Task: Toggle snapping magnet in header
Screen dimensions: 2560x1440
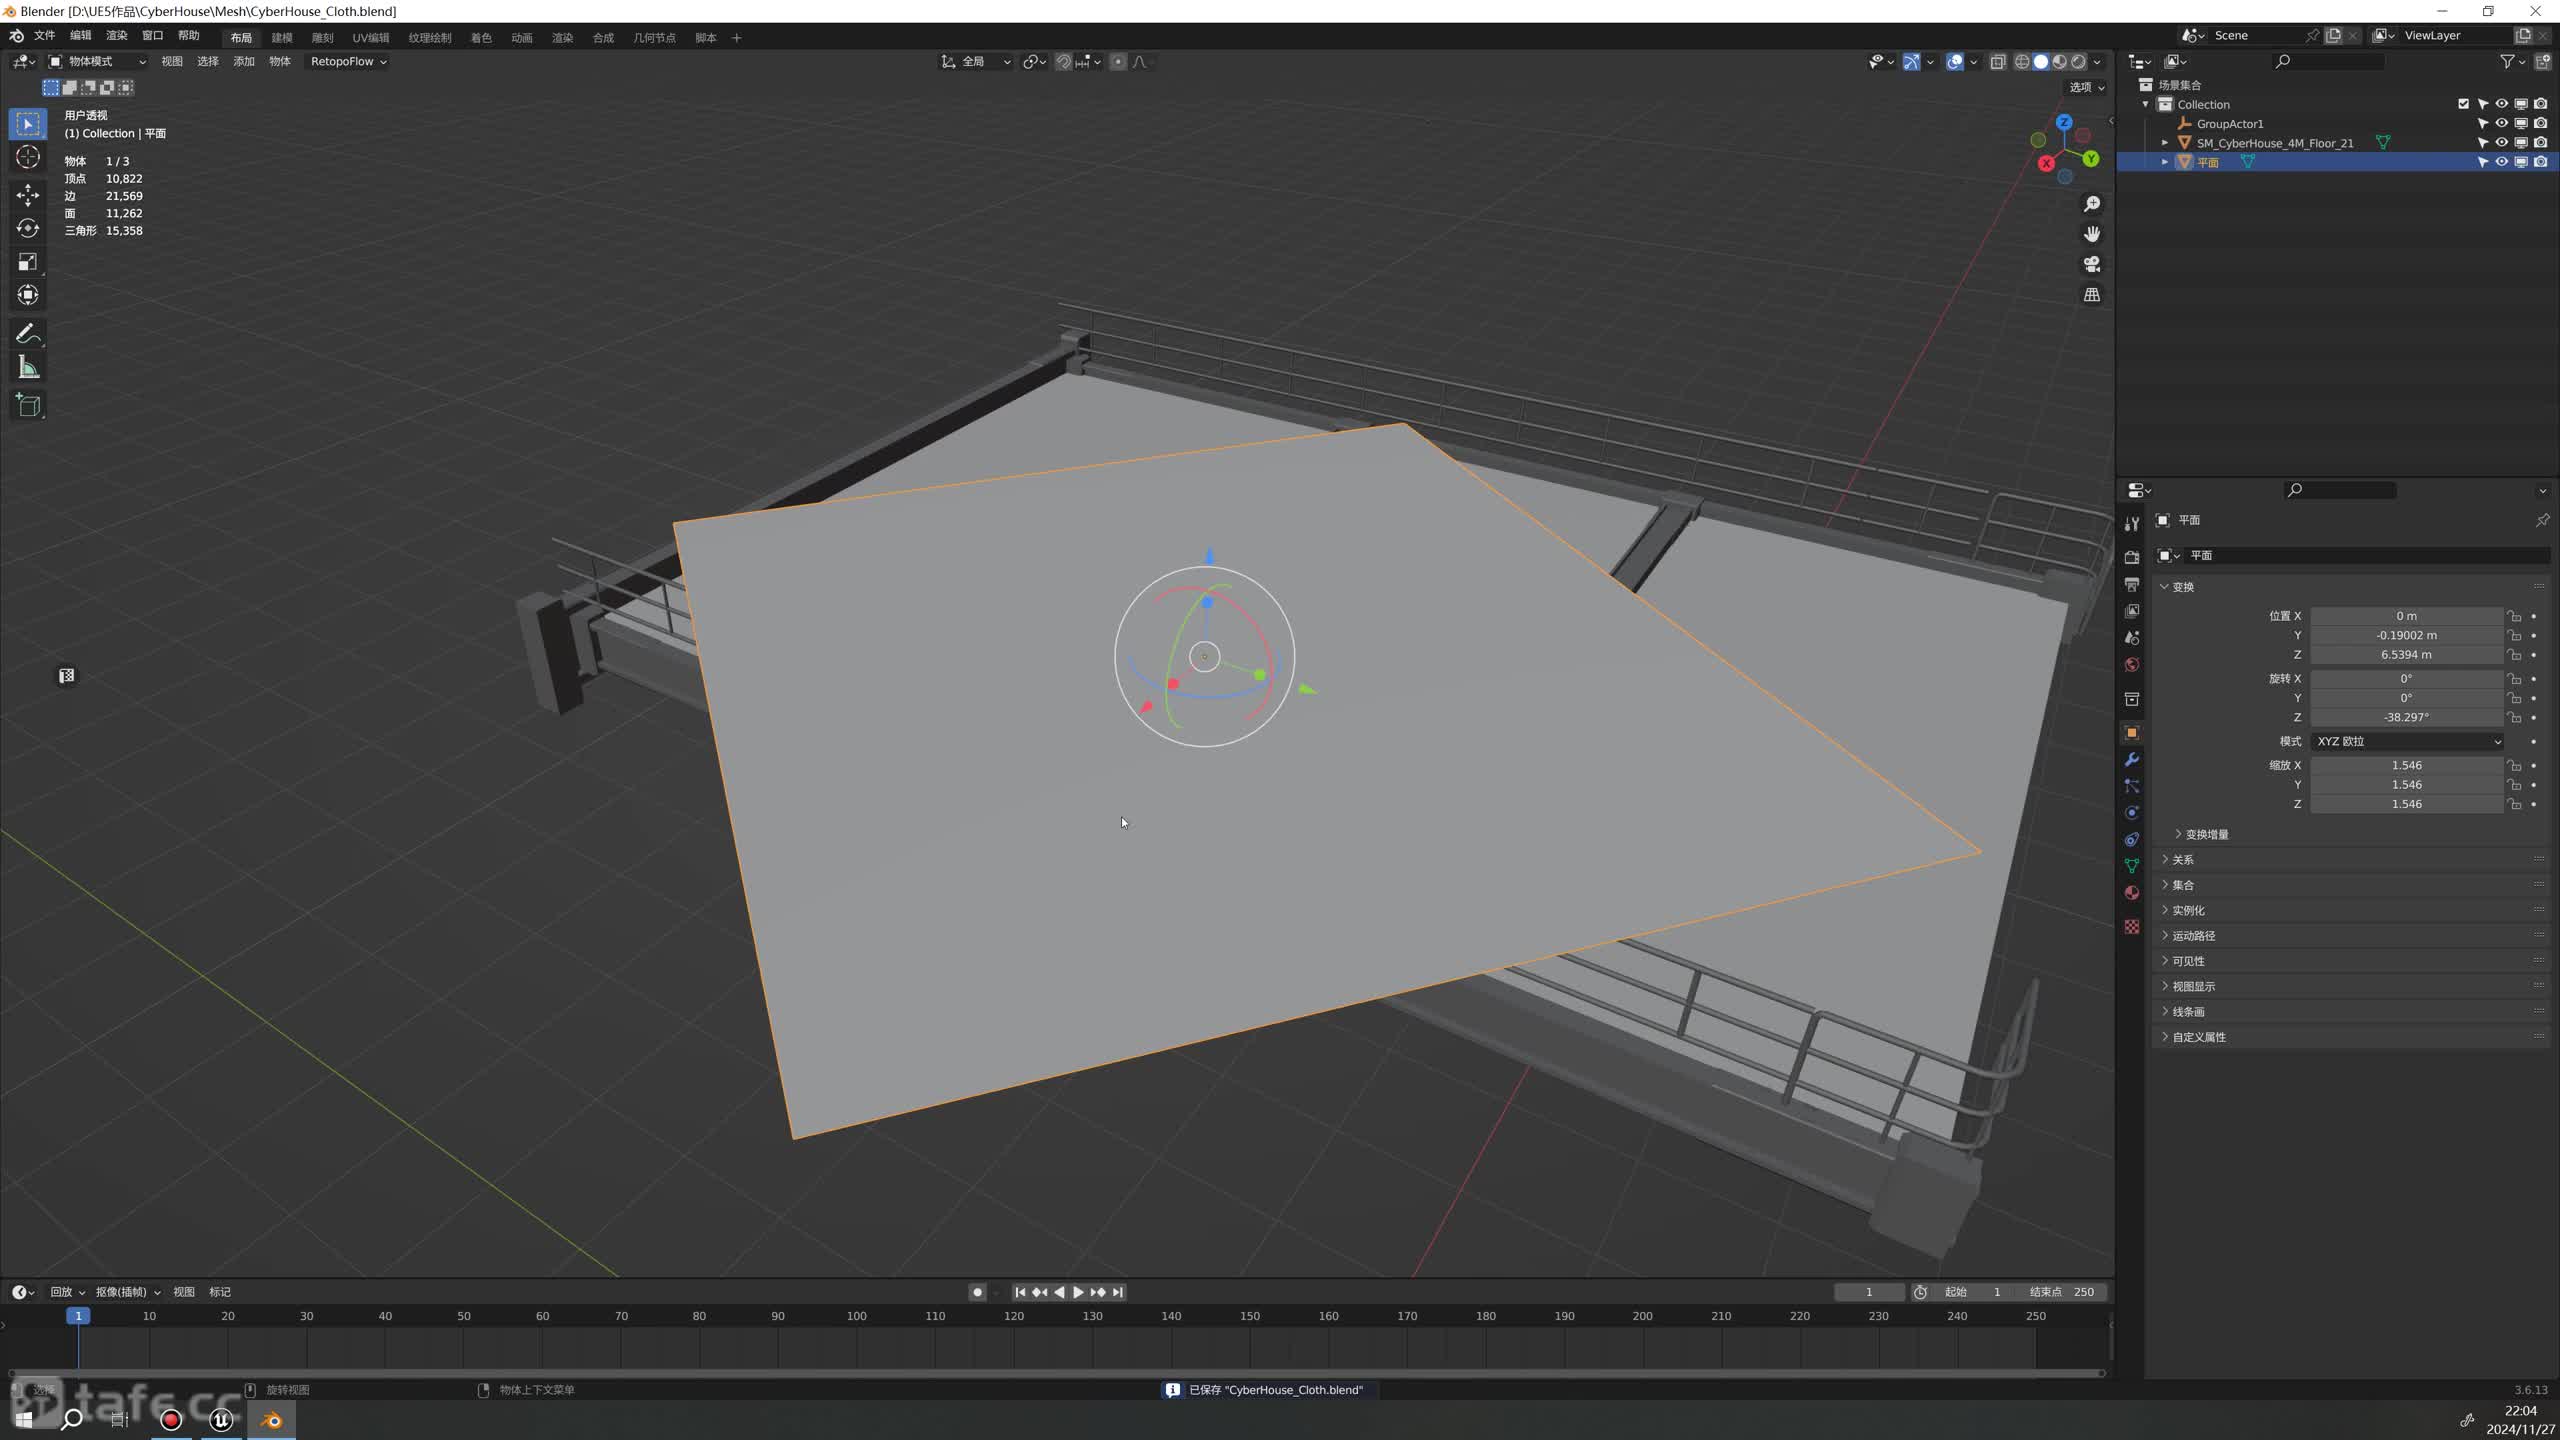Action: pos(1063,62)
